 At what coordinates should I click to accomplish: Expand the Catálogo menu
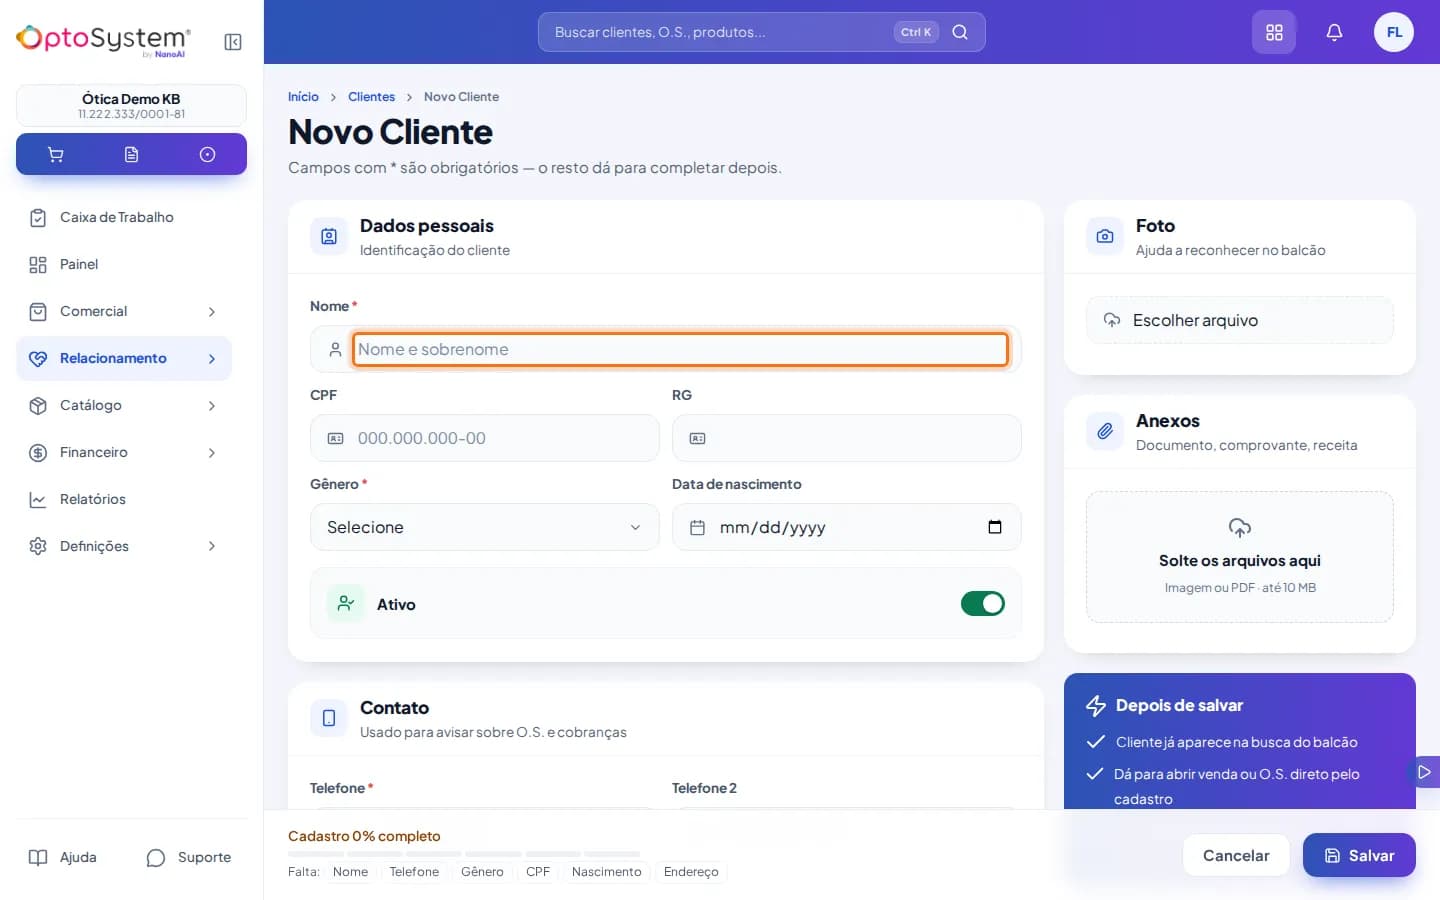point(124,405)
